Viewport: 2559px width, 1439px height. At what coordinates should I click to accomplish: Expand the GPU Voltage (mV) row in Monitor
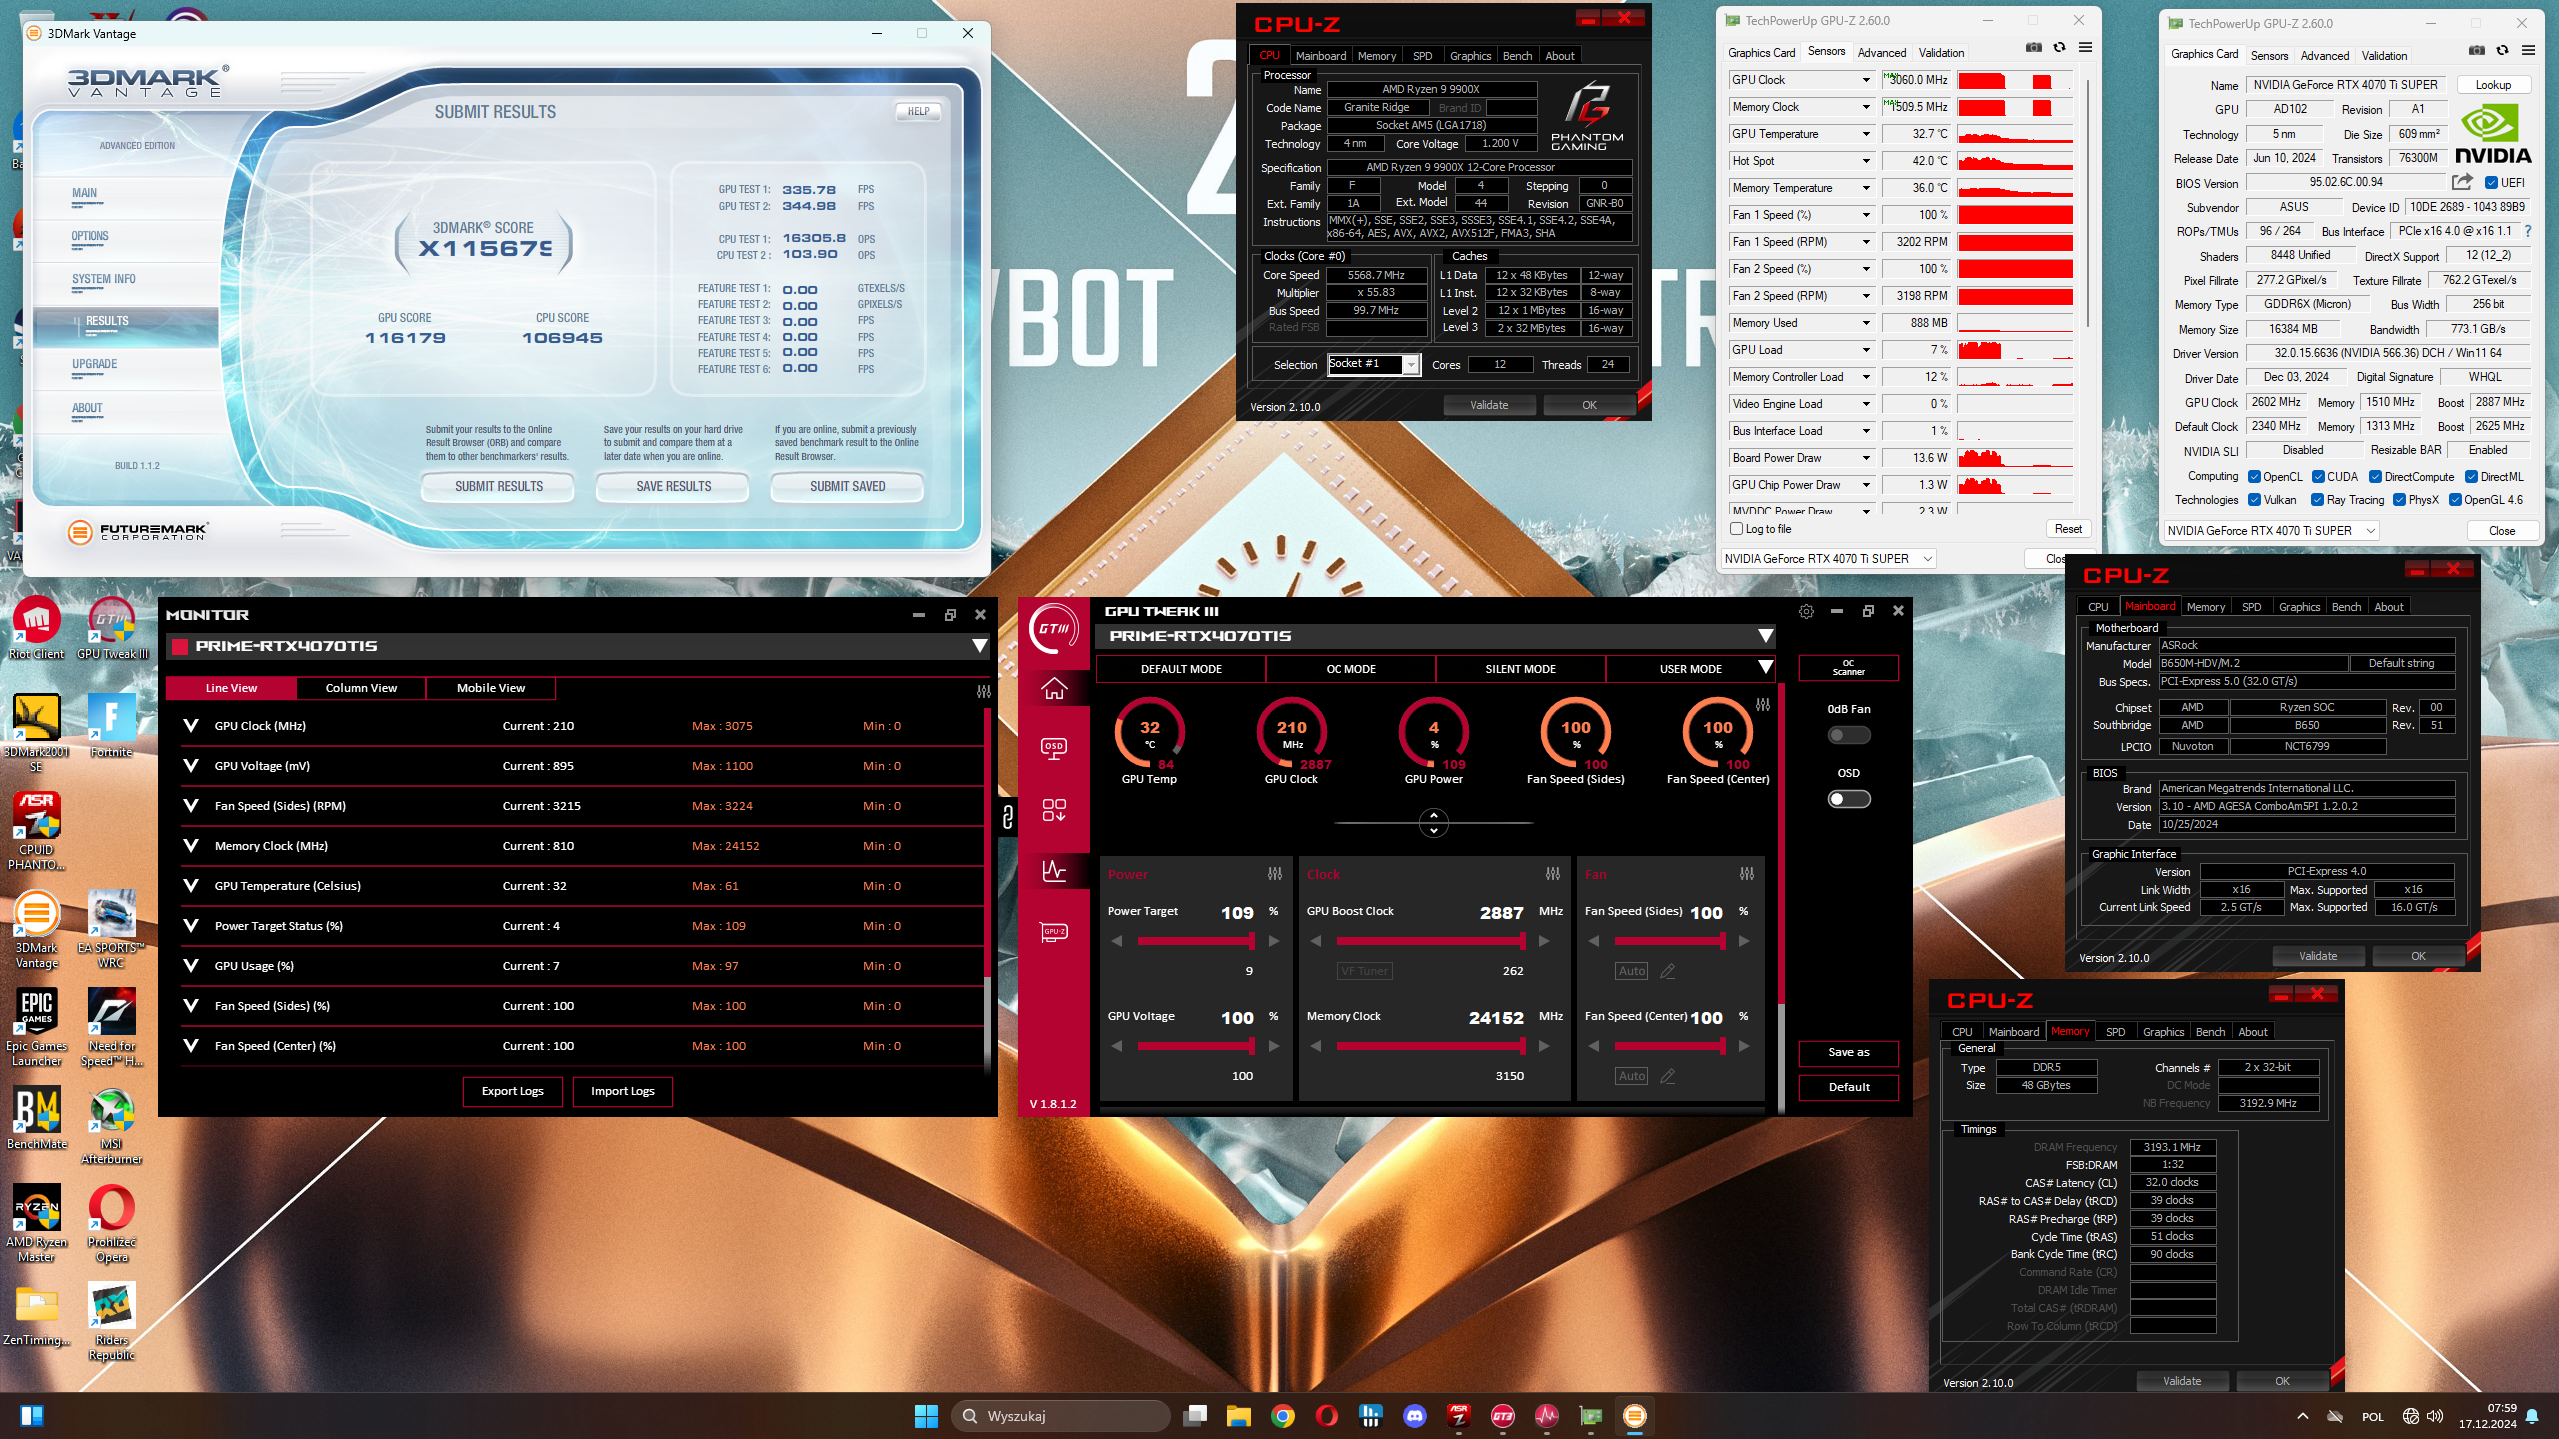(191, 766)
